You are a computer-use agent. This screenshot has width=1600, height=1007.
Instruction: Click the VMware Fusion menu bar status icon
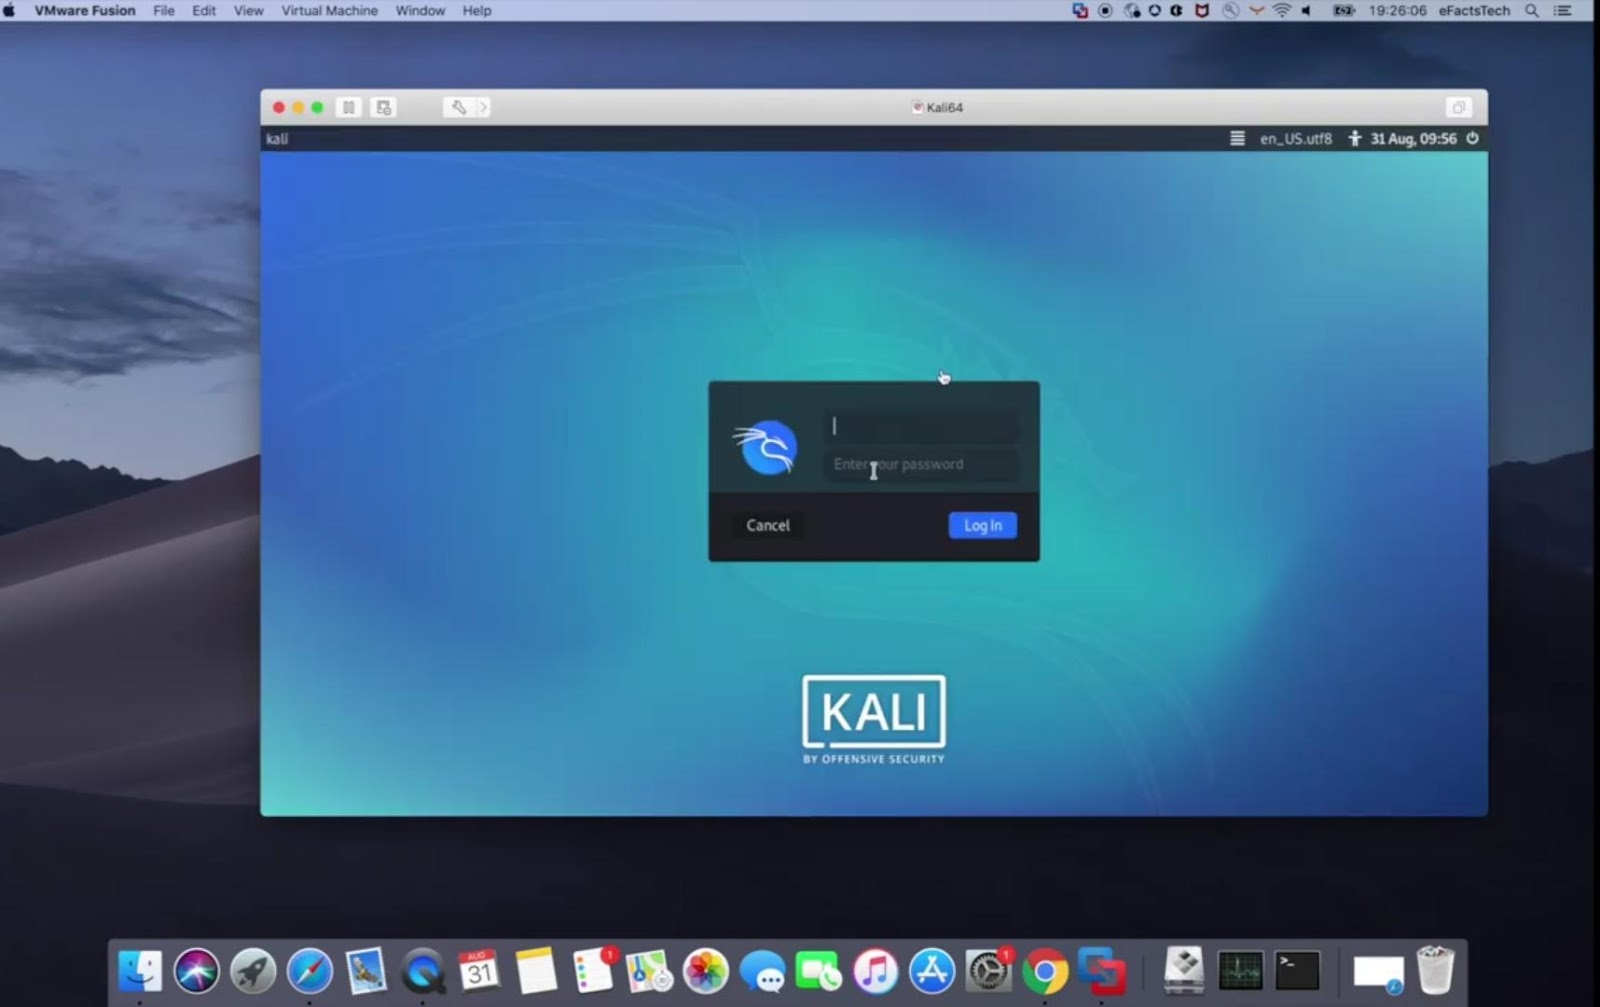click(x=1080, y=10)
